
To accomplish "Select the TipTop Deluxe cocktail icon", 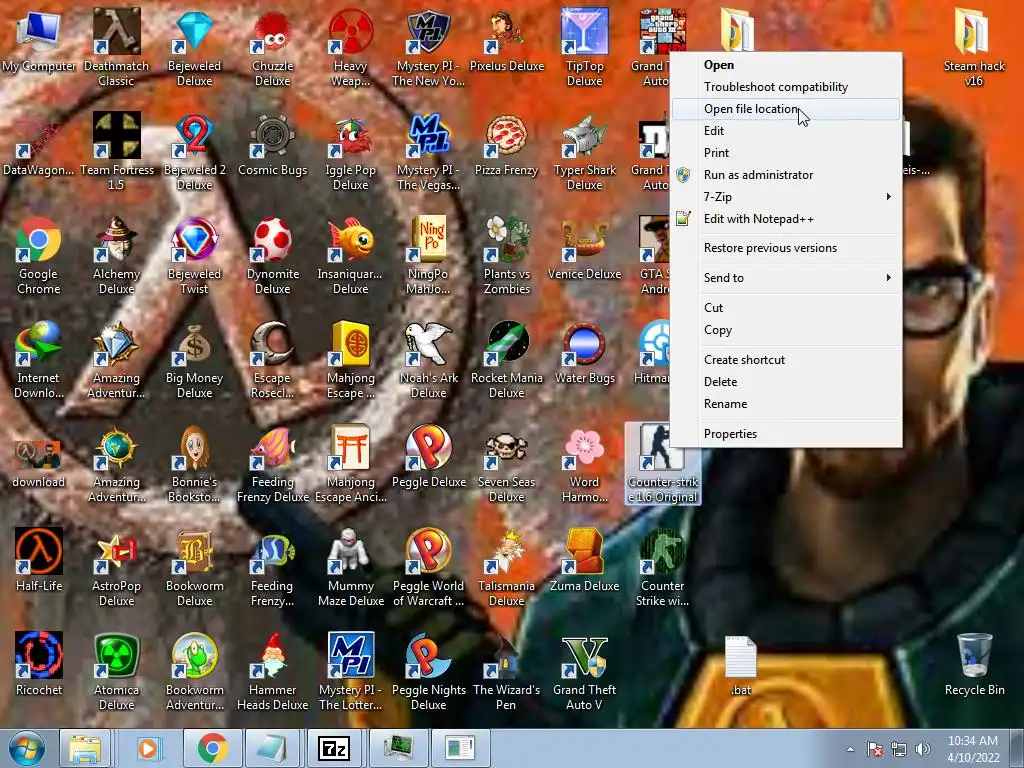I will pyautogui.click(x=584, y=31).
